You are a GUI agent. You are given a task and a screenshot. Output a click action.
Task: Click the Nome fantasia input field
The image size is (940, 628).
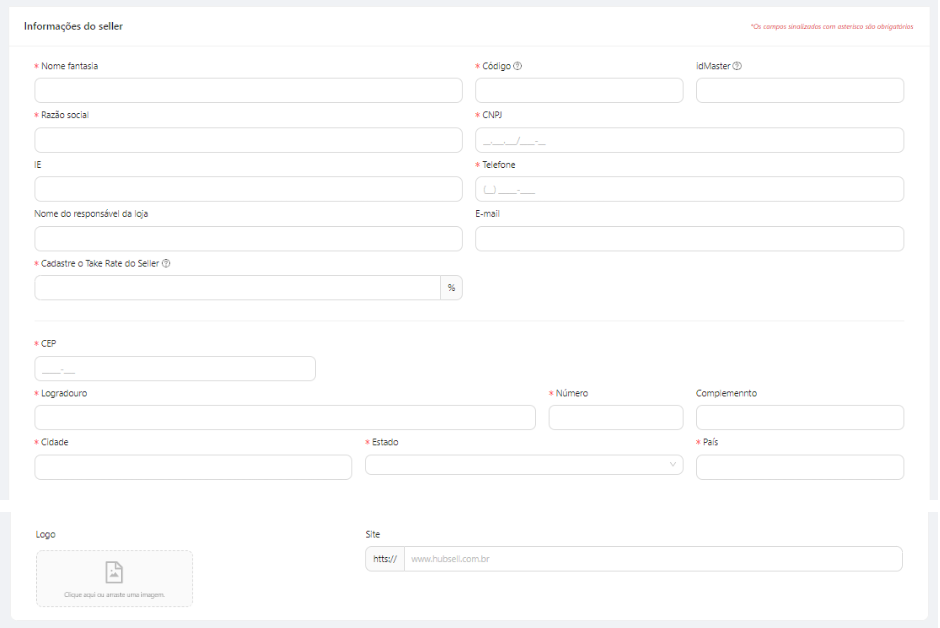tap(248, 90)
